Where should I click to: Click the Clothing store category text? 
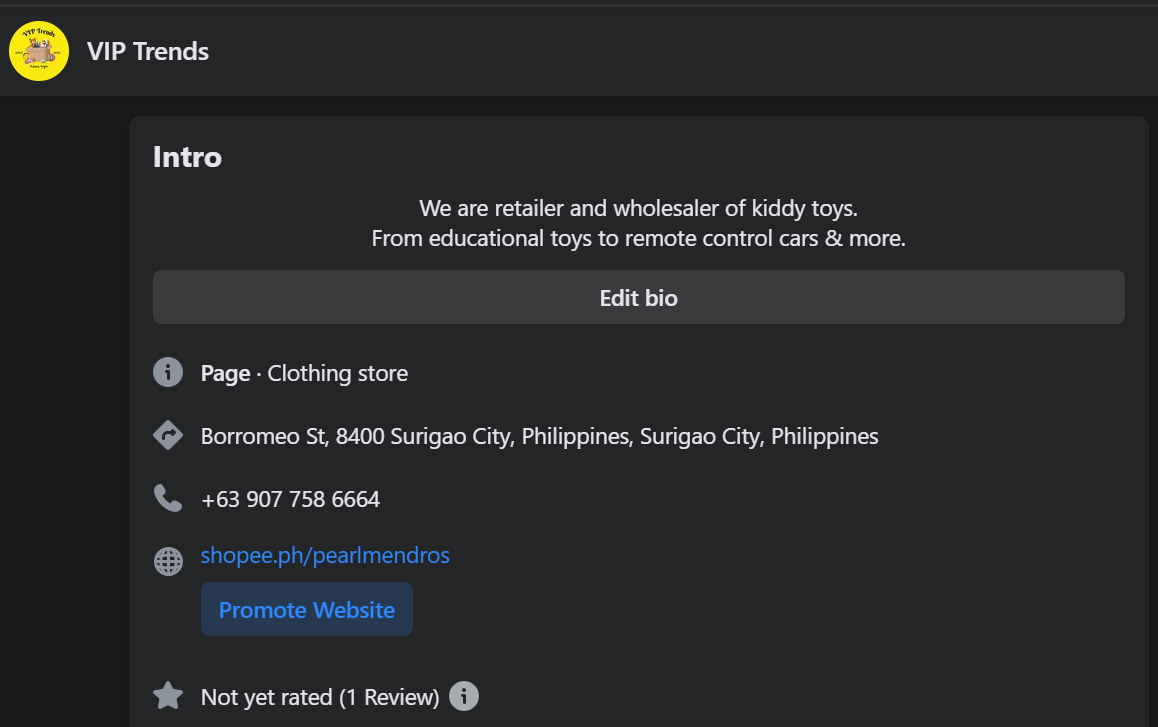[x=338, y=373]
